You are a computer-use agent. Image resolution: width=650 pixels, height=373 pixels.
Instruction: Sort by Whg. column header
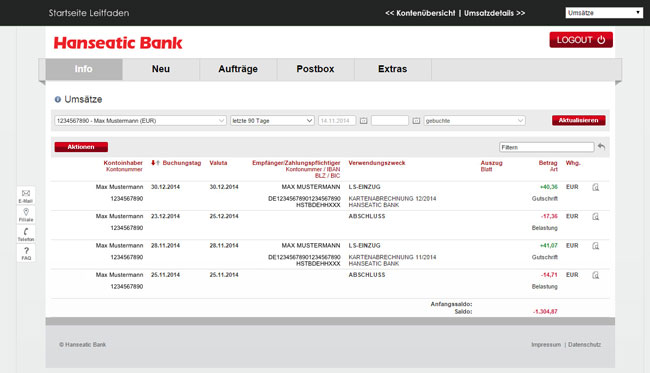point(573,163)
